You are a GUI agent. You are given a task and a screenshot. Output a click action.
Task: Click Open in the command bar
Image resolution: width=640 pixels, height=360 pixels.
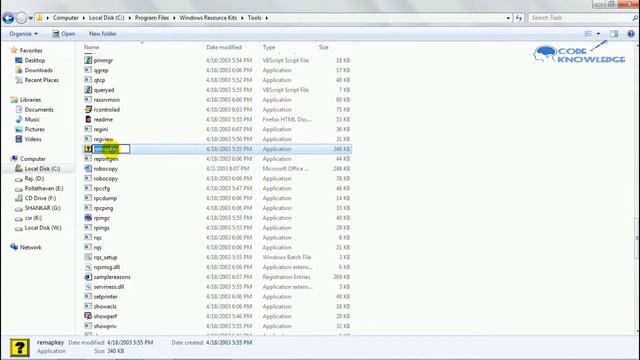pyautogui.click(x=64, y=34)
